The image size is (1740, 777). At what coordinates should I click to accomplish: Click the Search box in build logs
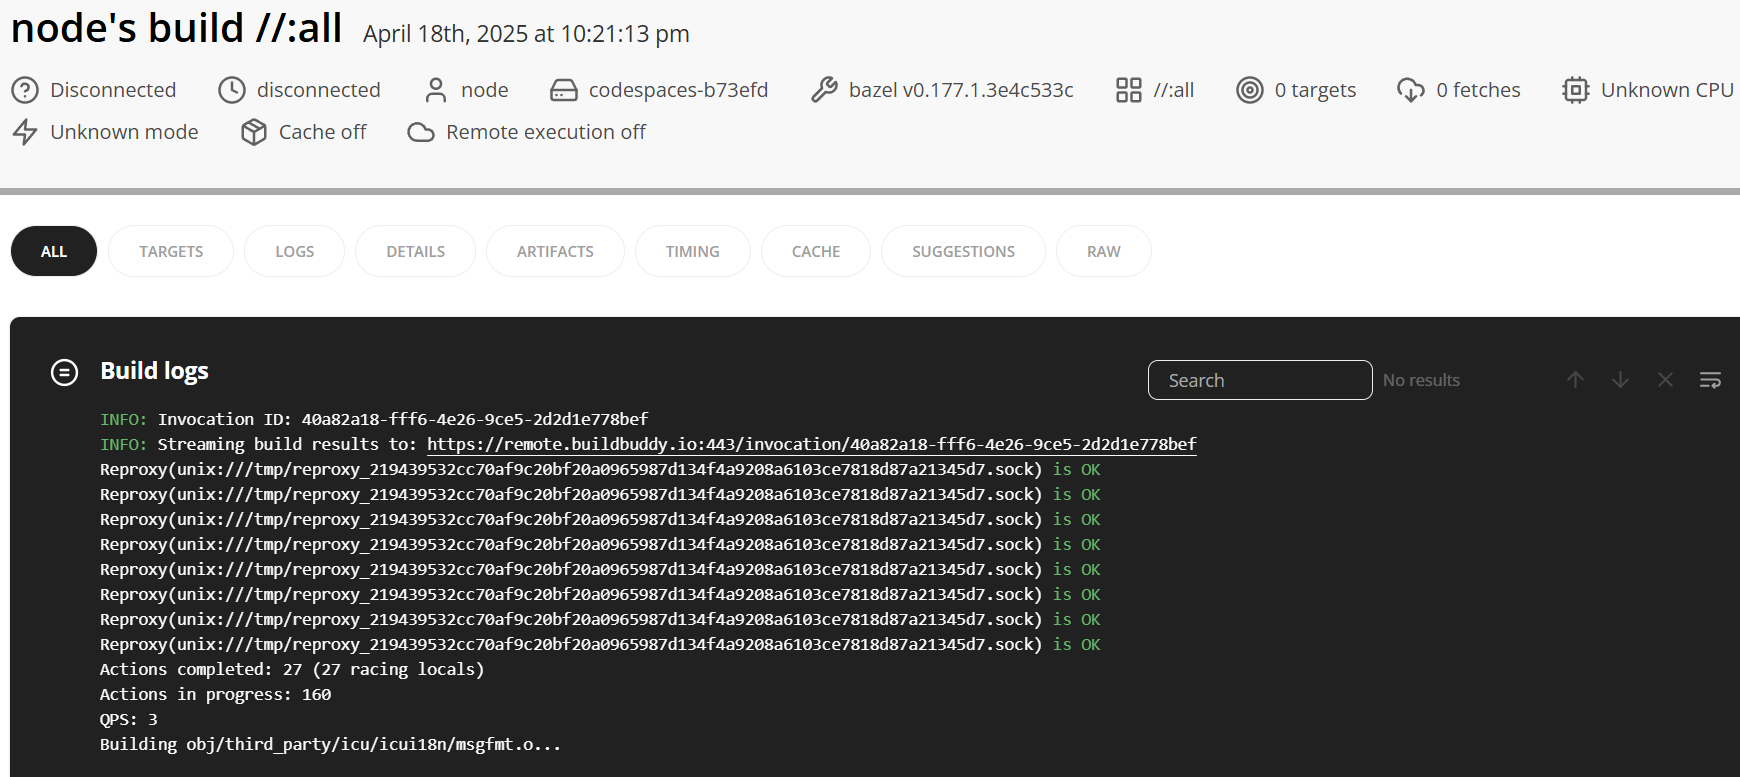point(1260,380)
